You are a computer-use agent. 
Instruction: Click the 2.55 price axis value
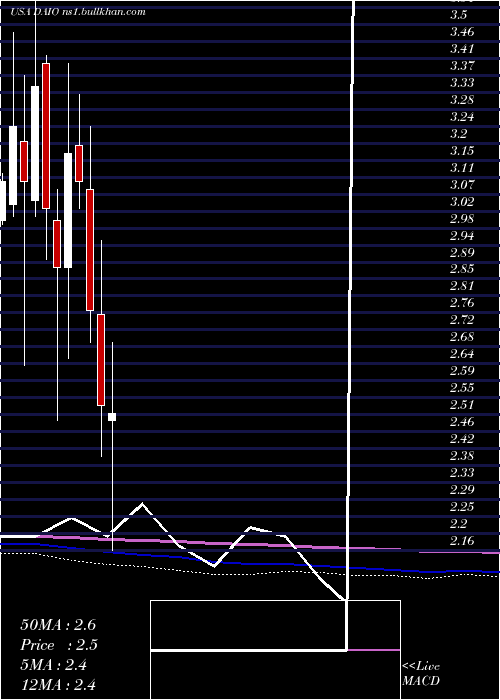[462, 388]
